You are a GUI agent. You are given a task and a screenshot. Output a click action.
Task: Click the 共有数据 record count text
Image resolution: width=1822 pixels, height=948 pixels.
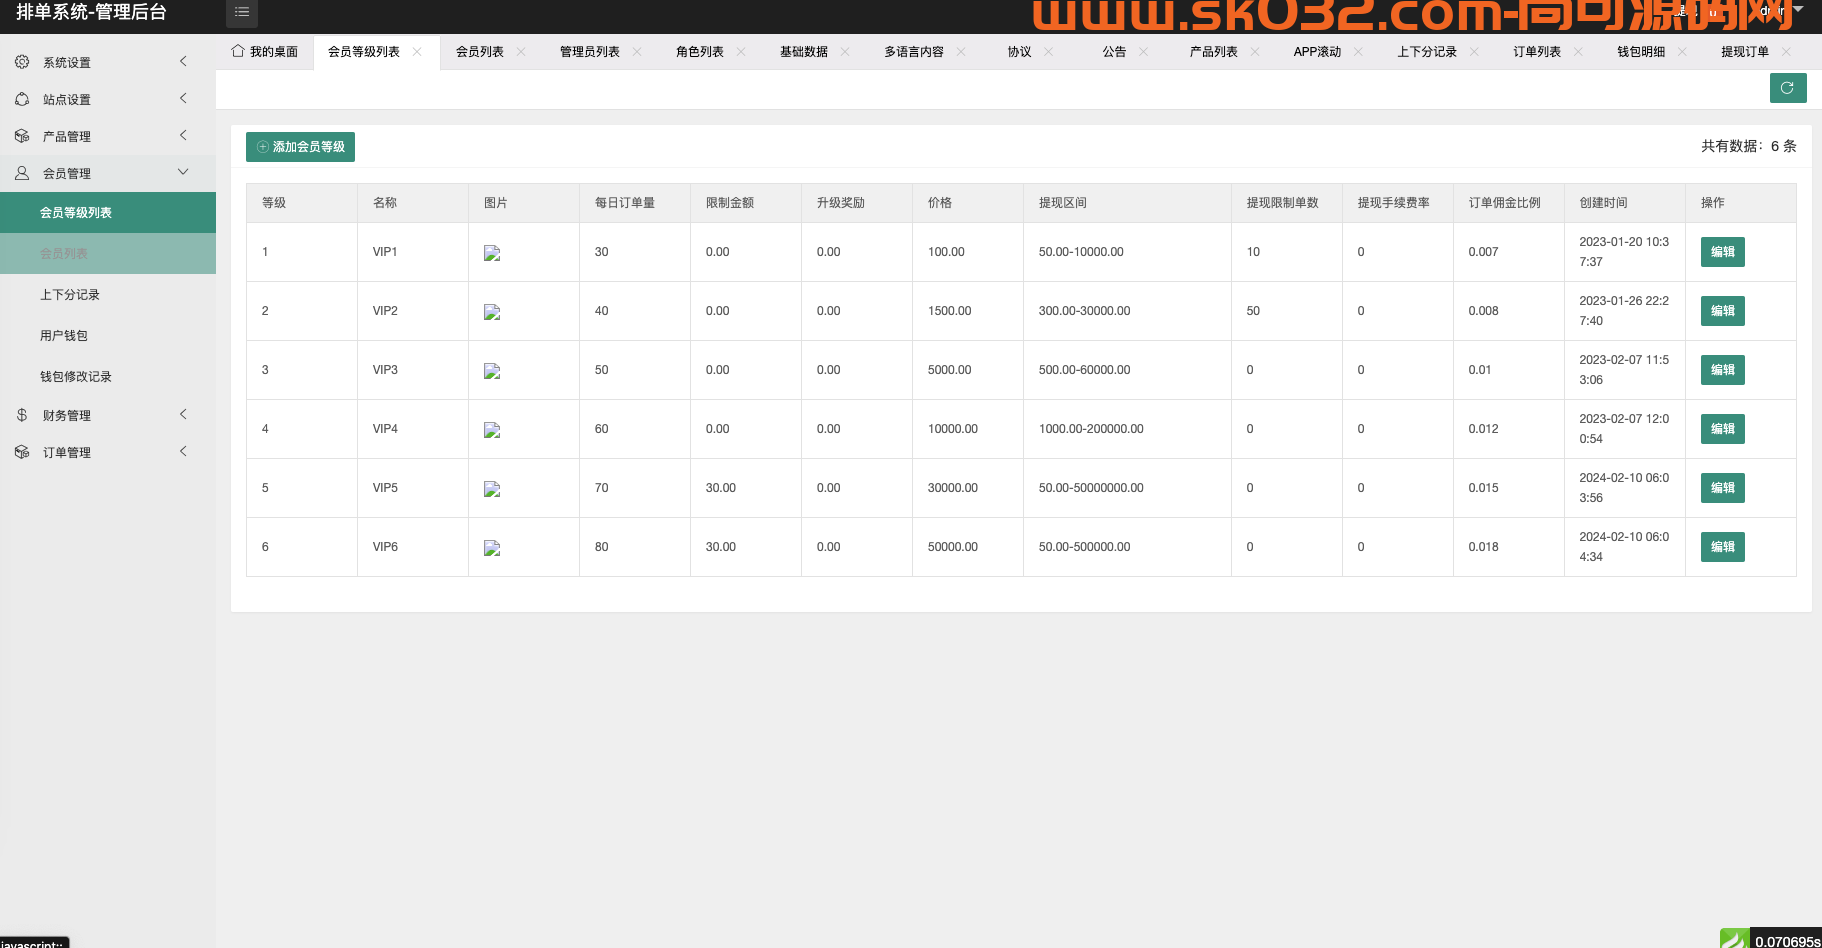(x=1749, y=146)
